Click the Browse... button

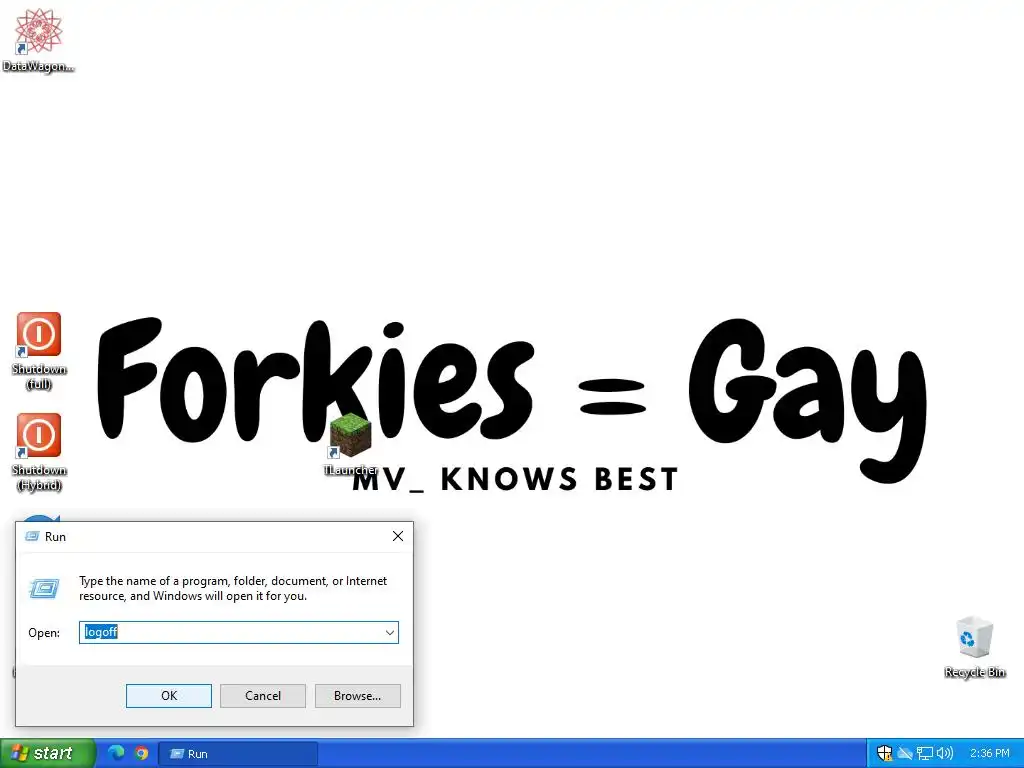pos(357,696)
